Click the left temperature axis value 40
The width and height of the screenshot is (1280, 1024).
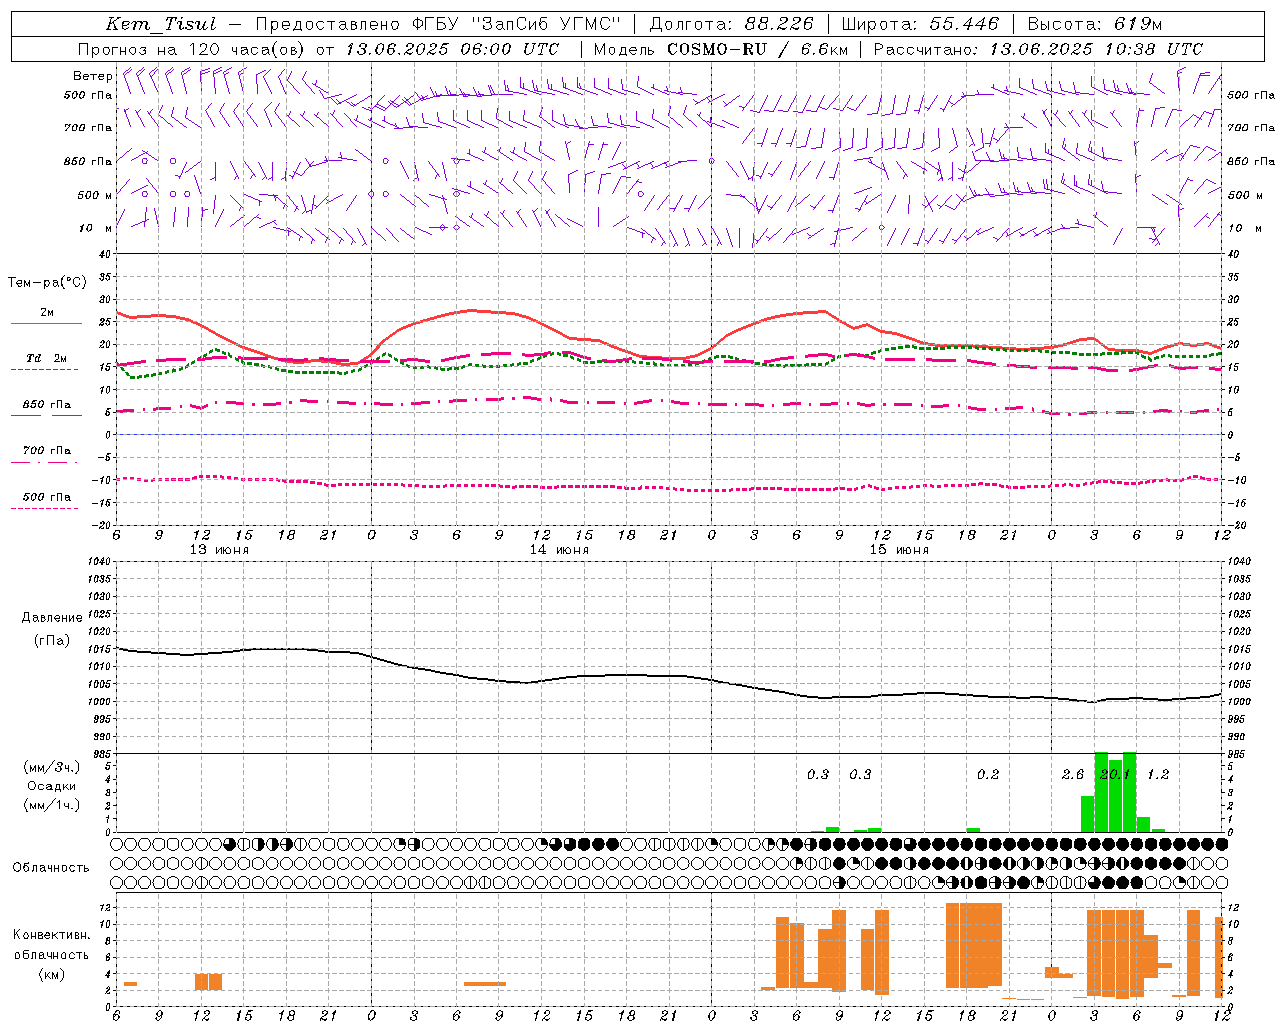click(106, 254)
